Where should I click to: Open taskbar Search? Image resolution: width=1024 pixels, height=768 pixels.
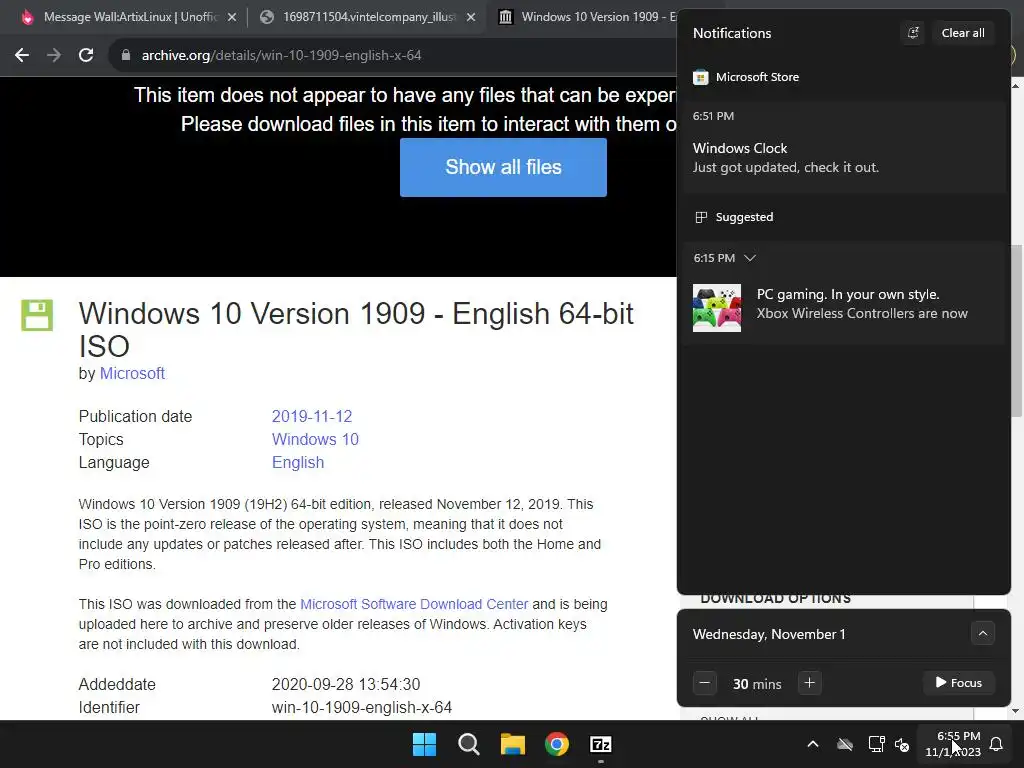click(469, 744)
